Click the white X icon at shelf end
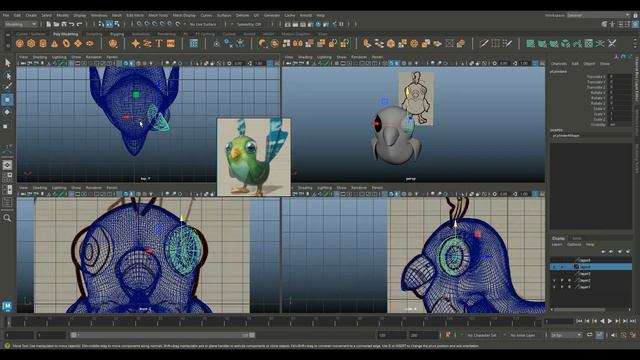Screen dimensions: 640x360 (x=612, y=43)
